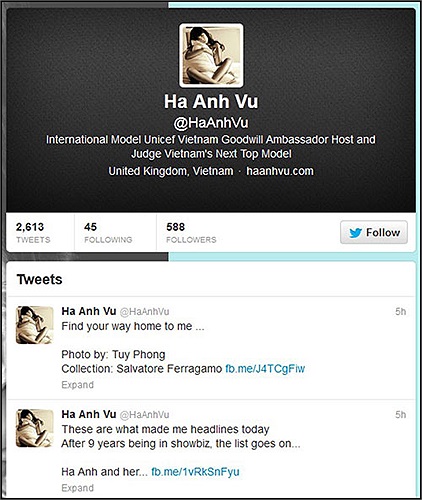422x500 pixels.
Task: Click the Ha Anh Vu profile title
Action: 211,101
